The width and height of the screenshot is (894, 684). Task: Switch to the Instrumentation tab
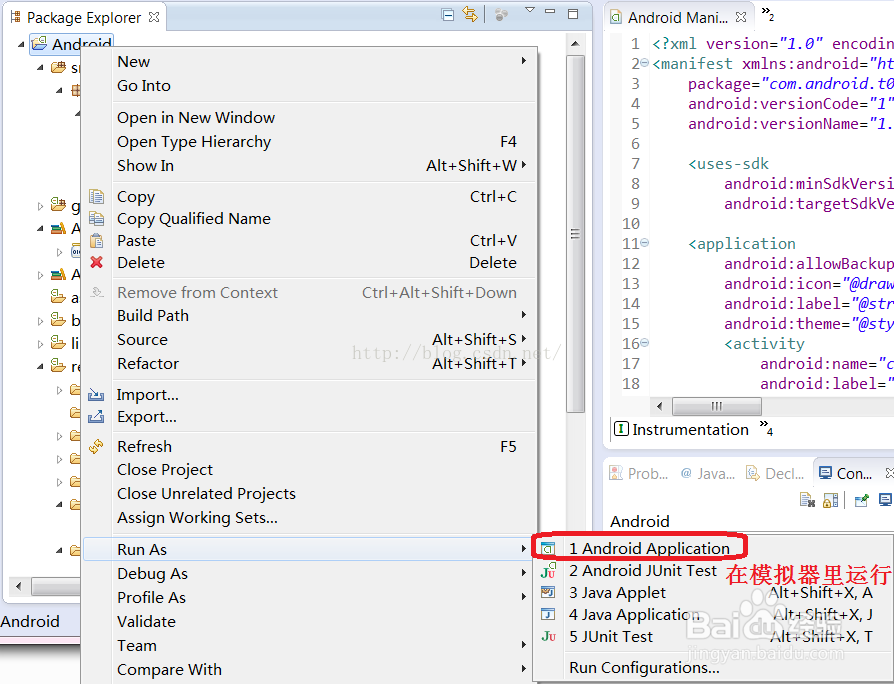681,429
